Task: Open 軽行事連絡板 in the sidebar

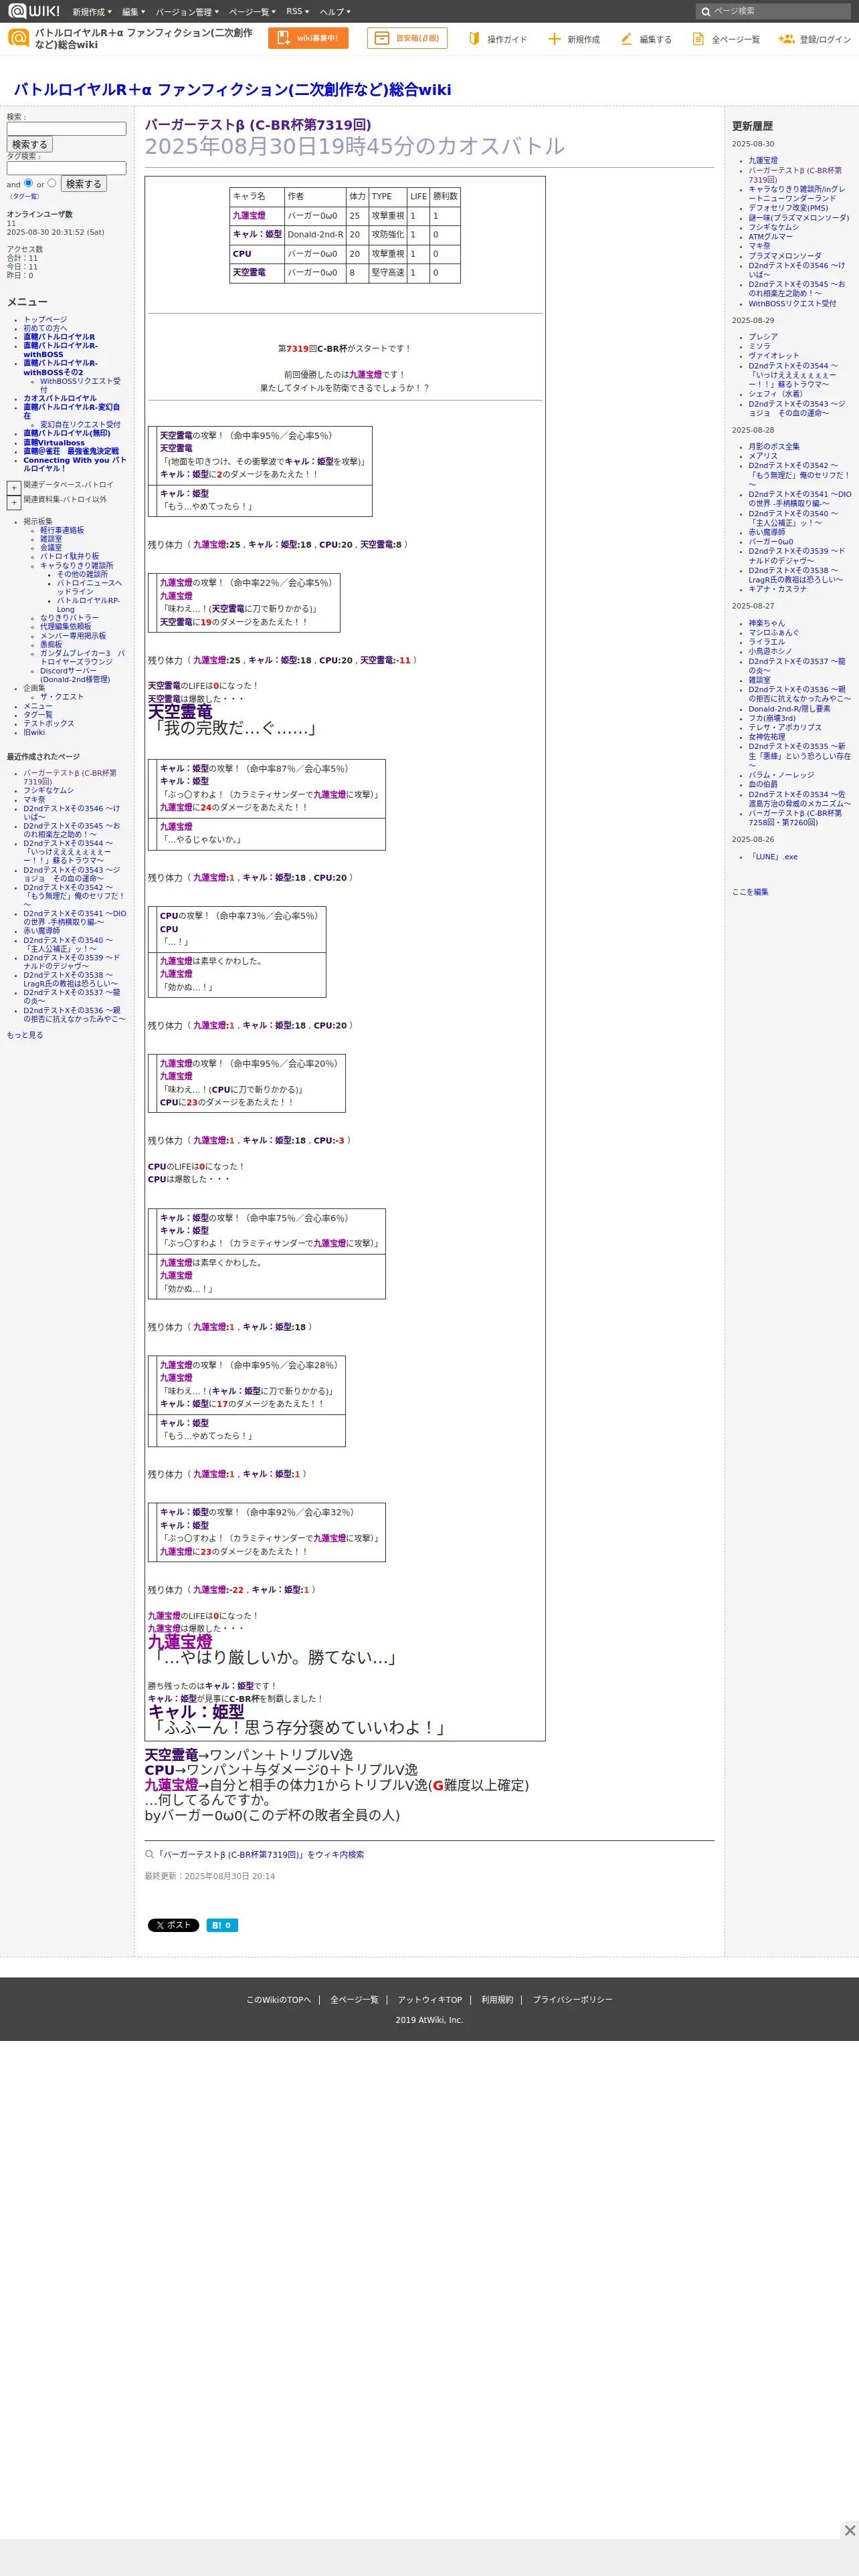Action: (62, 530)
